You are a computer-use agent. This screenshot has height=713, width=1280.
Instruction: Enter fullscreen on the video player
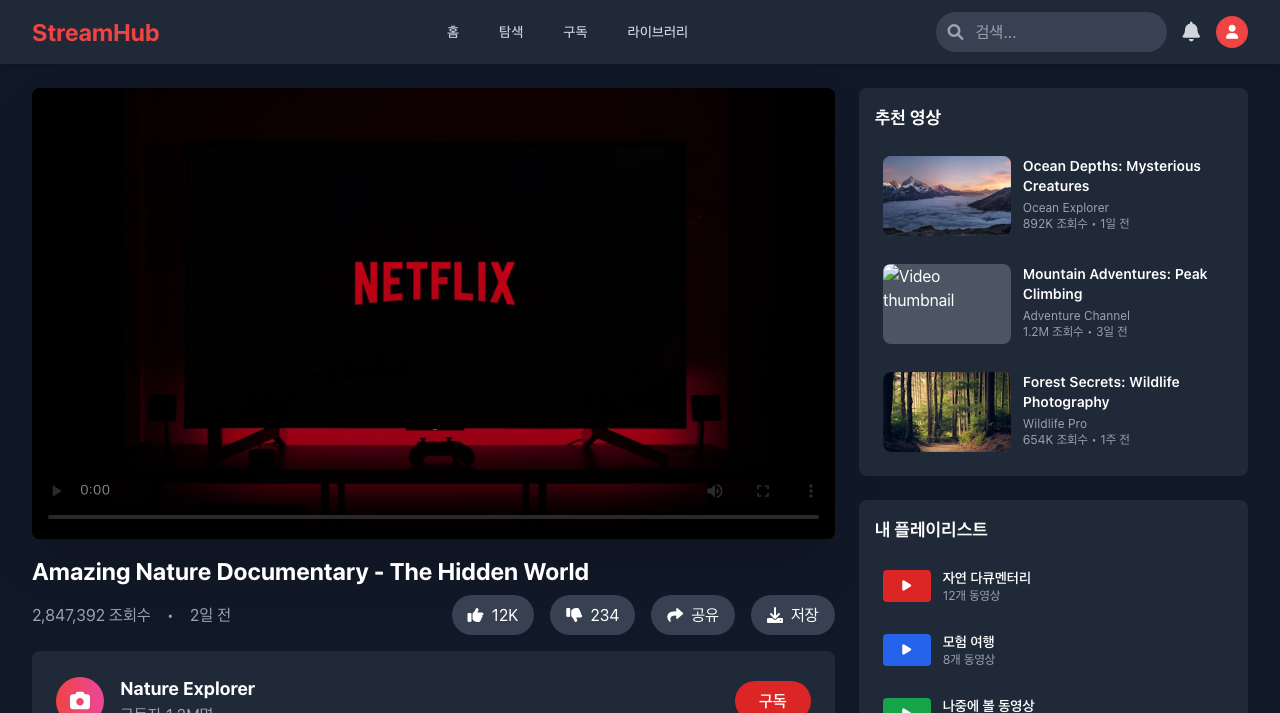click(x=763, y=491)
